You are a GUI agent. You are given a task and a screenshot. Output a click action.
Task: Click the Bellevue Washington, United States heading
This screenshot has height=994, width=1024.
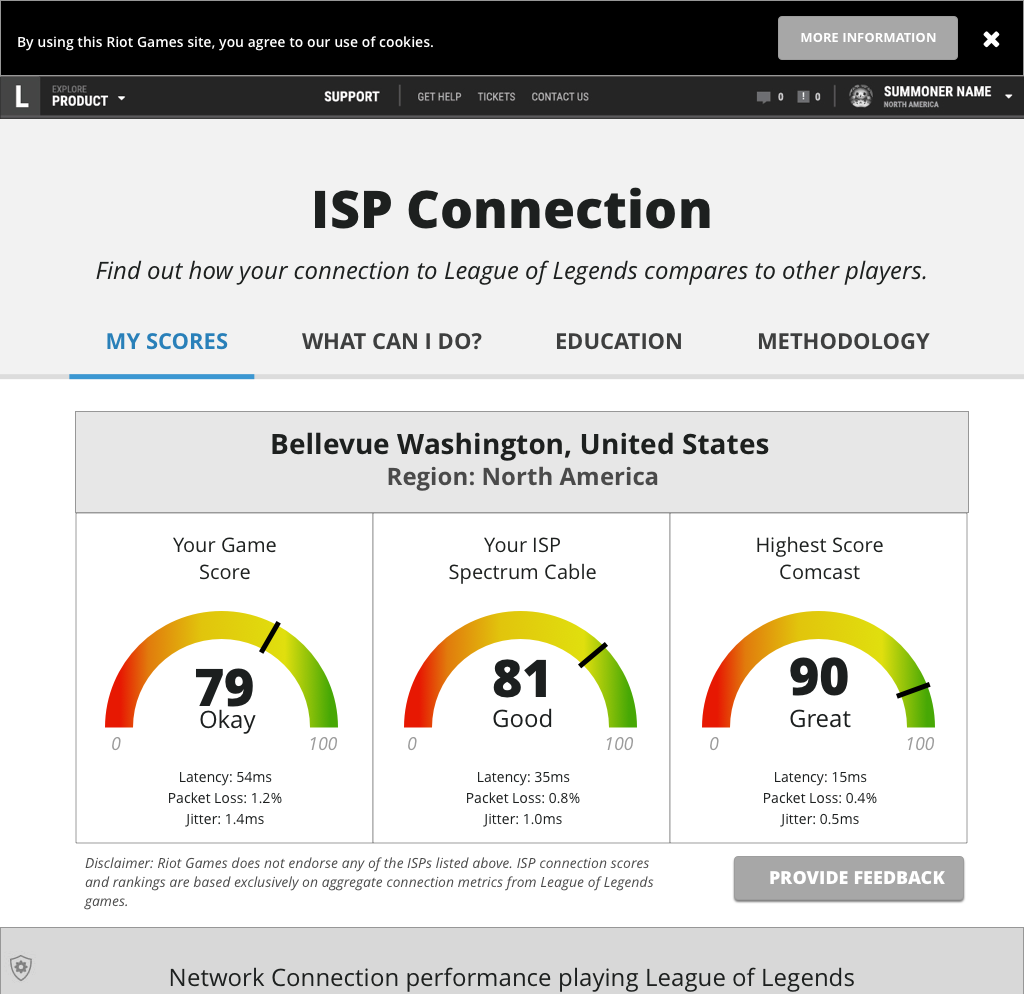coord(520,444)
